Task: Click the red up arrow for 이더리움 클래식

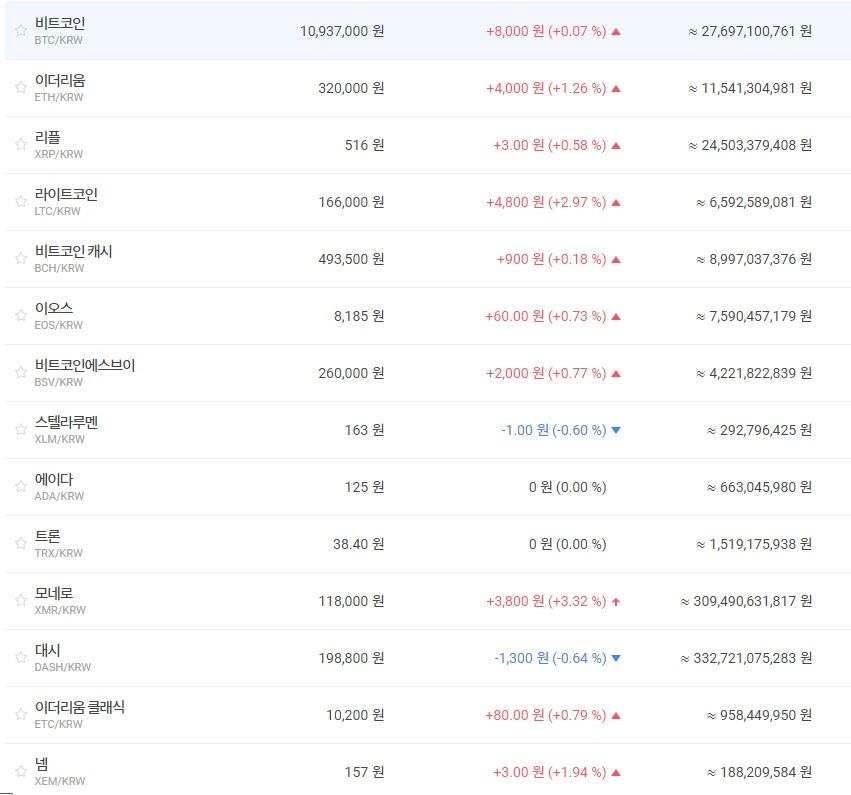Action: [x=616, y=715]
